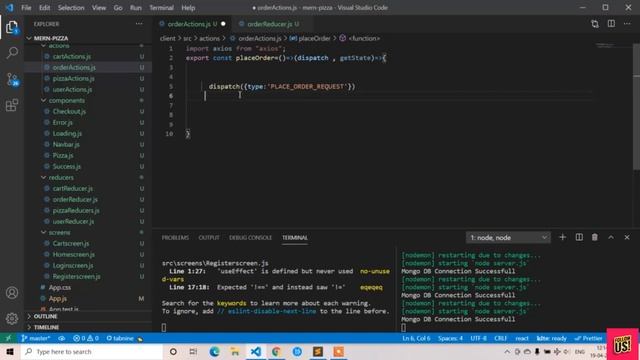This screenshot has height=360, width=640.
Task: Open userReducer.js in explorer
Action: pyautogui.click(x=73, y=221)
